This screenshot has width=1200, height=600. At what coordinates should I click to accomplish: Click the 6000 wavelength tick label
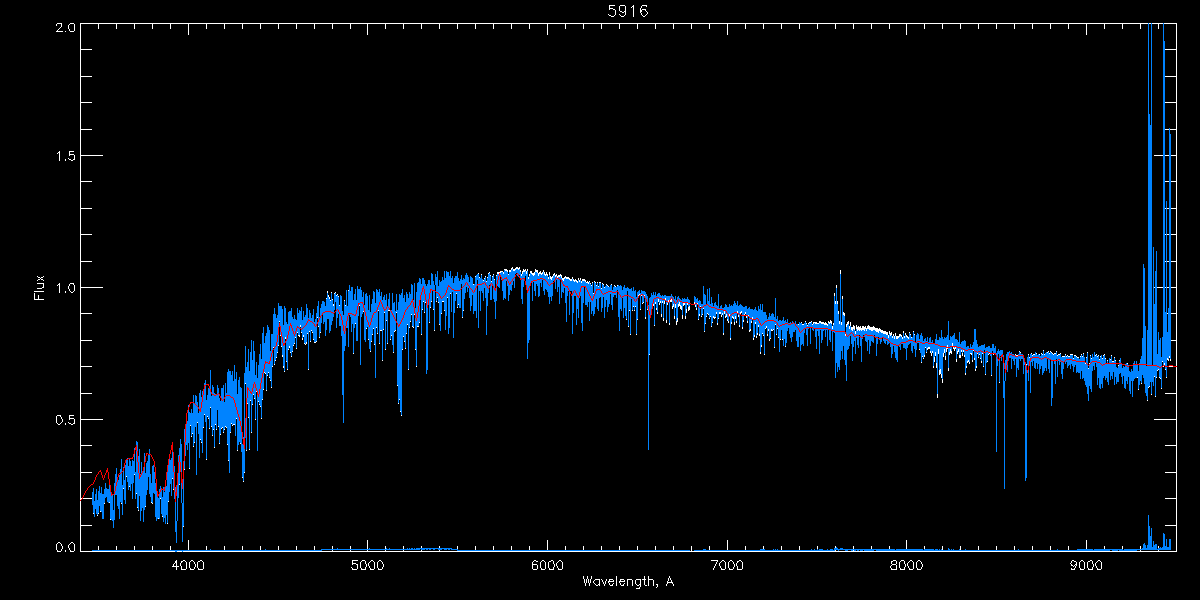547,564
